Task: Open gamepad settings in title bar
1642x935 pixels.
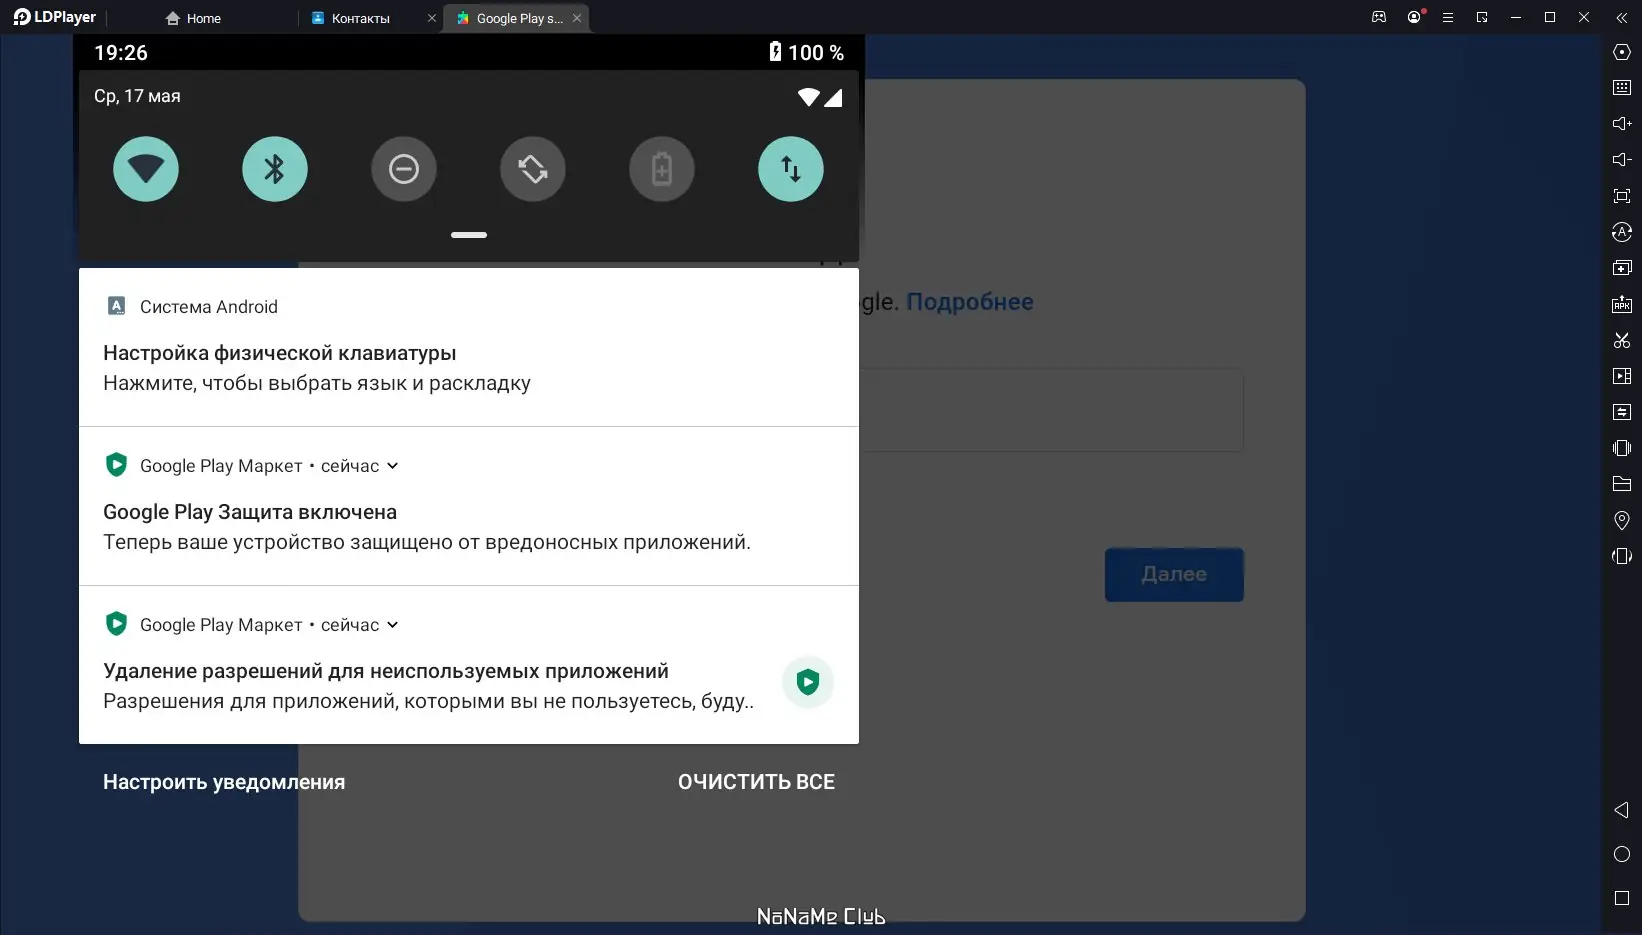Action: 1379,17
